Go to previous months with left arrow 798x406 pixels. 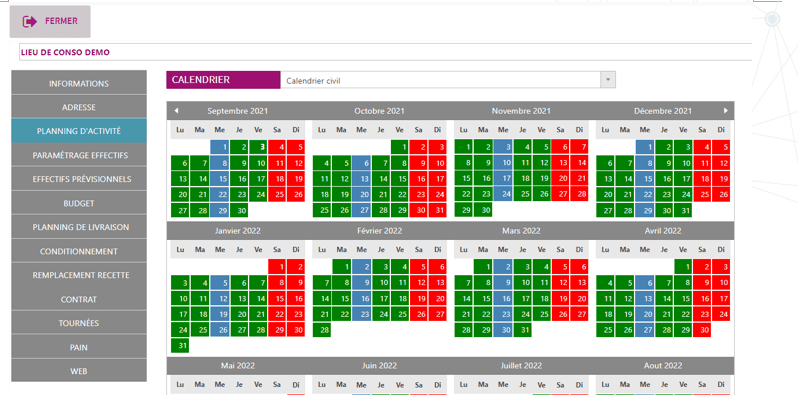176,110
